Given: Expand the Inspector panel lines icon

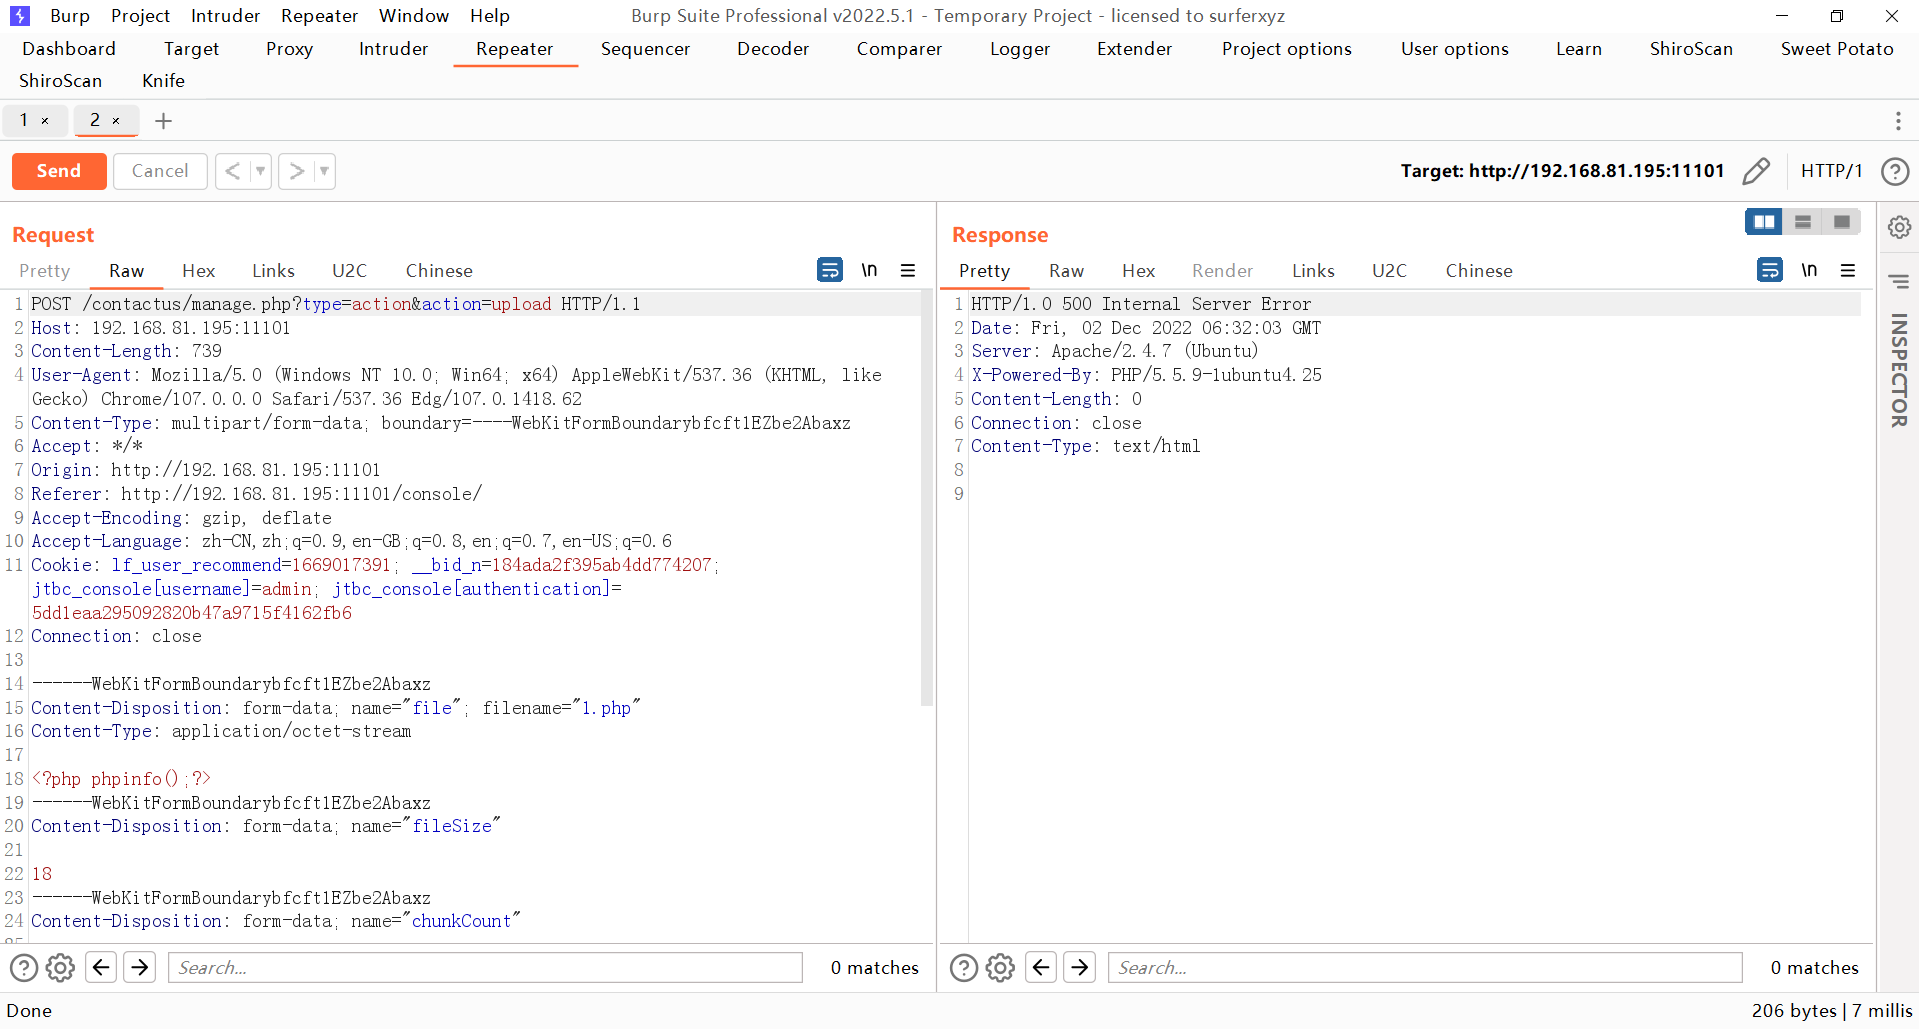Looking at the screenshot, I should [x=1899, y=281].
